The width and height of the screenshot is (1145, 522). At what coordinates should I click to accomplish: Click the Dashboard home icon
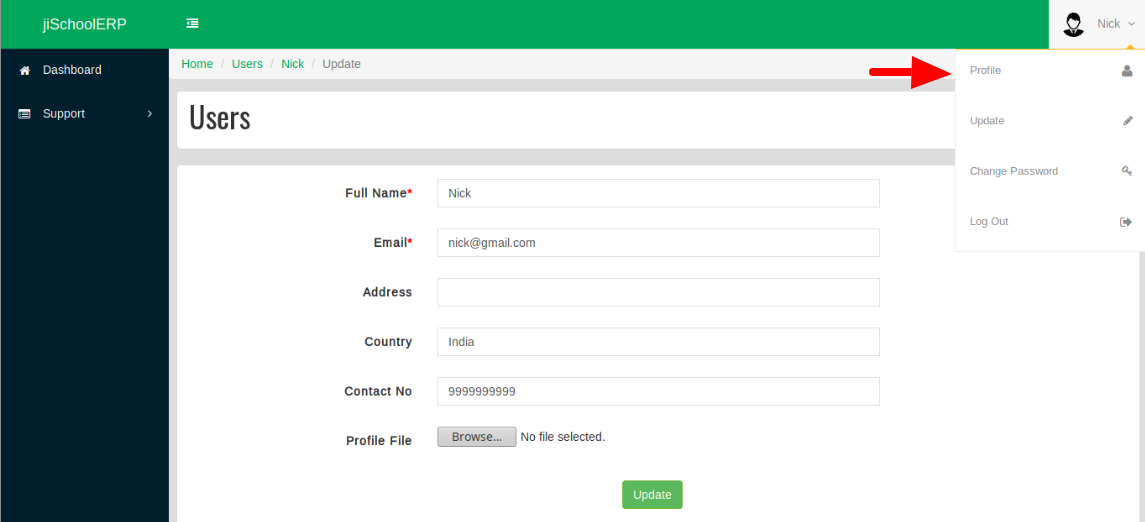coord(25,70)
